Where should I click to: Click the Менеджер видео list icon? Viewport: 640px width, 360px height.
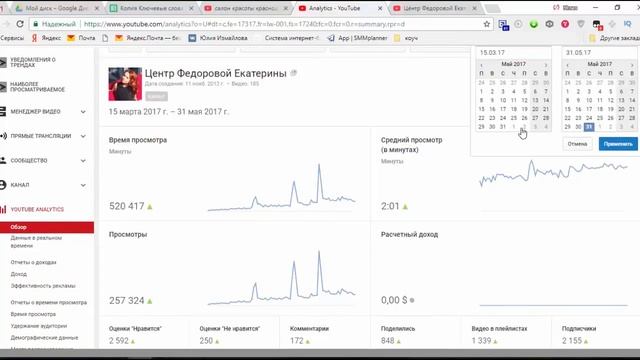3,111
